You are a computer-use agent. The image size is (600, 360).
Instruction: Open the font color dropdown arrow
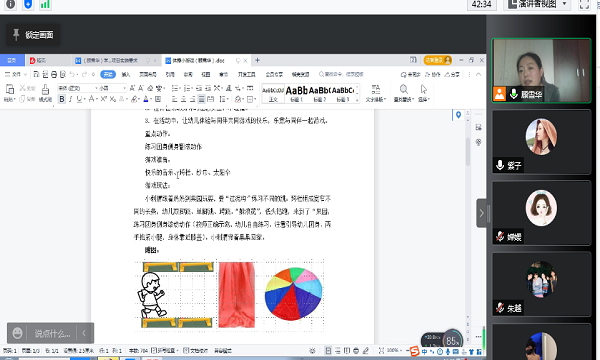click(x=150, y=99)
